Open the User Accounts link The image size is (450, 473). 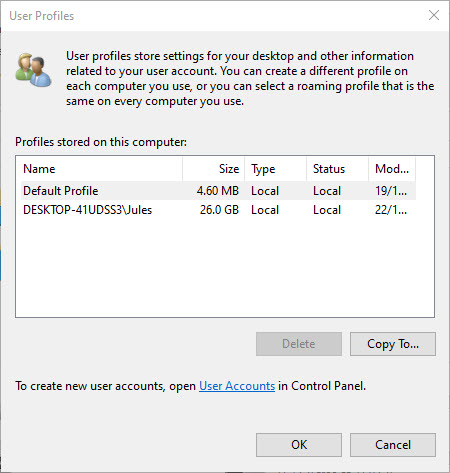(237, 386)
